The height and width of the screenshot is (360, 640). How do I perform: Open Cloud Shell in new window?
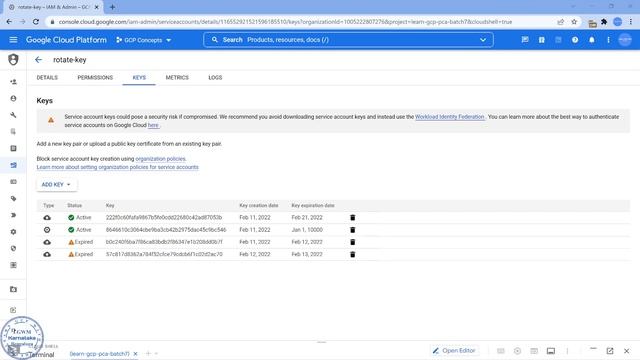[610, 351]
